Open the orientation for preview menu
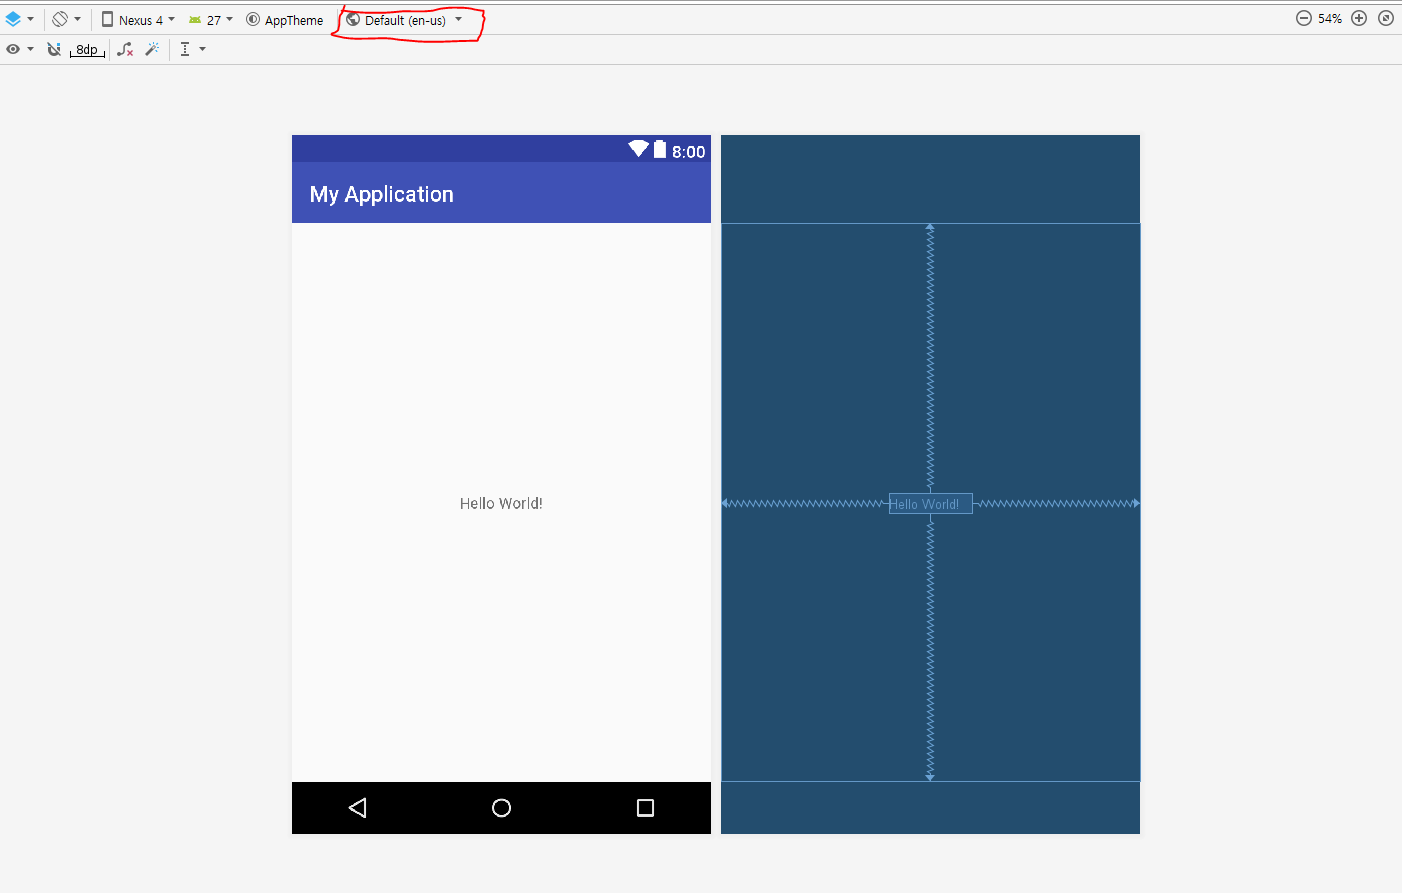1402x893 pixels. tap(66, 19)
